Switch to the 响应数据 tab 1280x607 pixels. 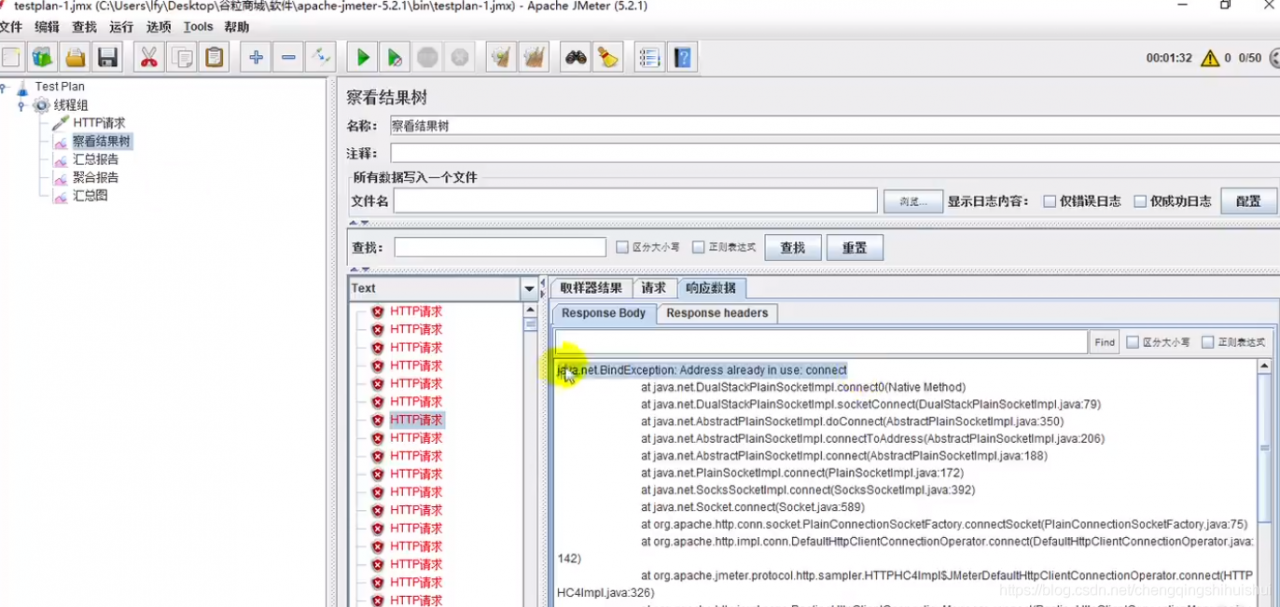712,288
